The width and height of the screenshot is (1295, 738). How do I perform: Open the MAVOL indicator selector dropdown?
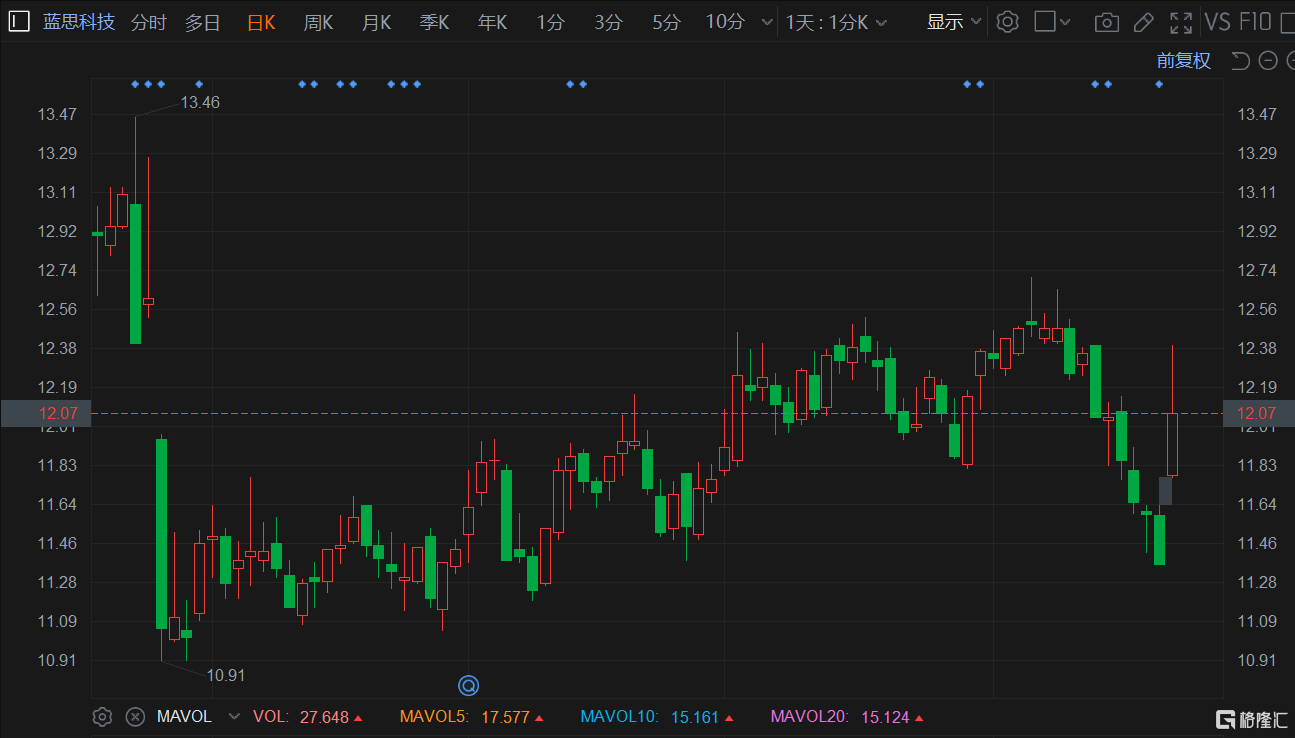coord(234,717)
